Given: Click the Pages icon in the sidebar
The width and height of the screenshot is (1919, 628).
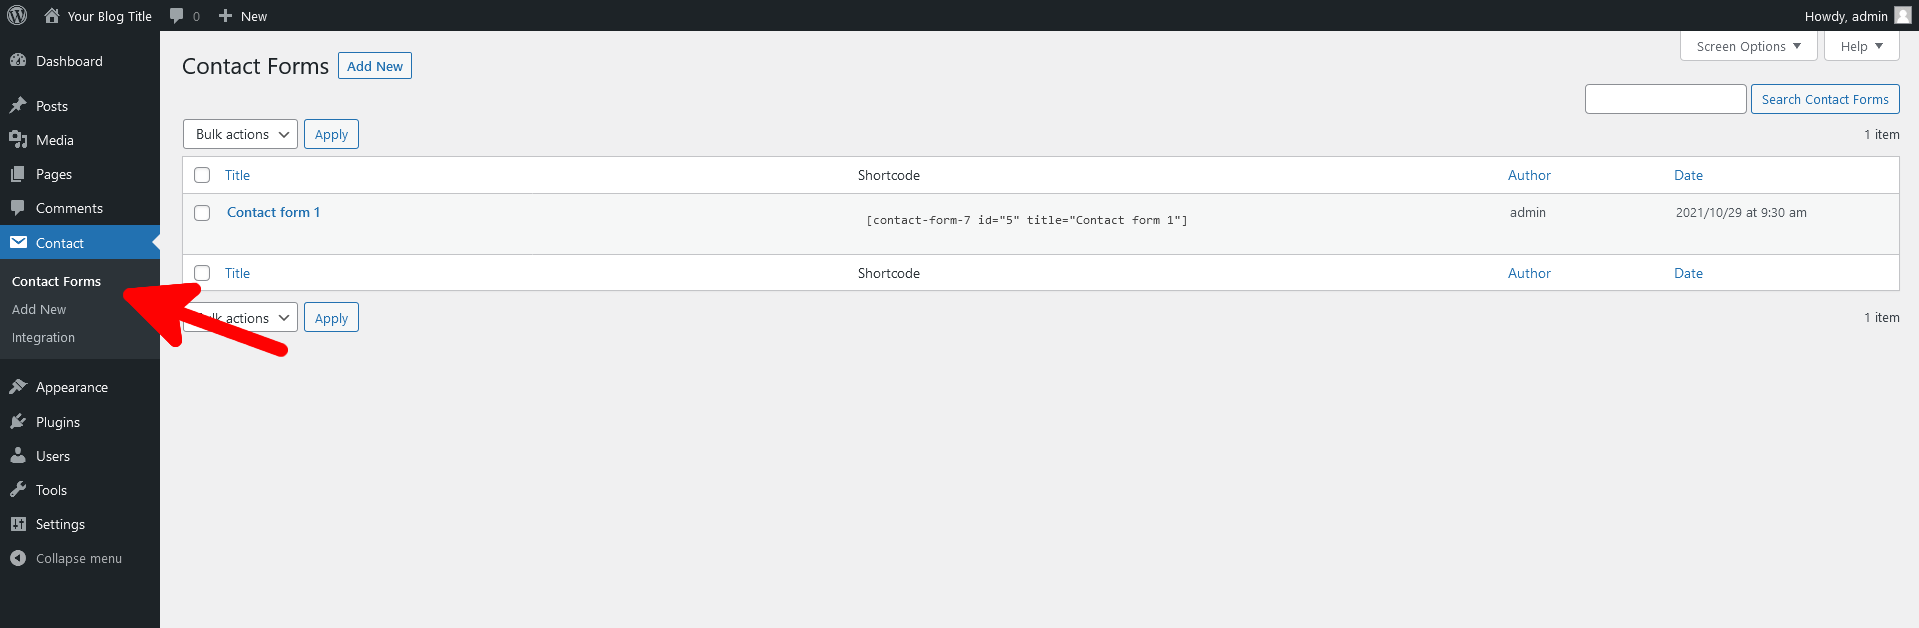Looking at the screenshot, I should pos(18,174).
